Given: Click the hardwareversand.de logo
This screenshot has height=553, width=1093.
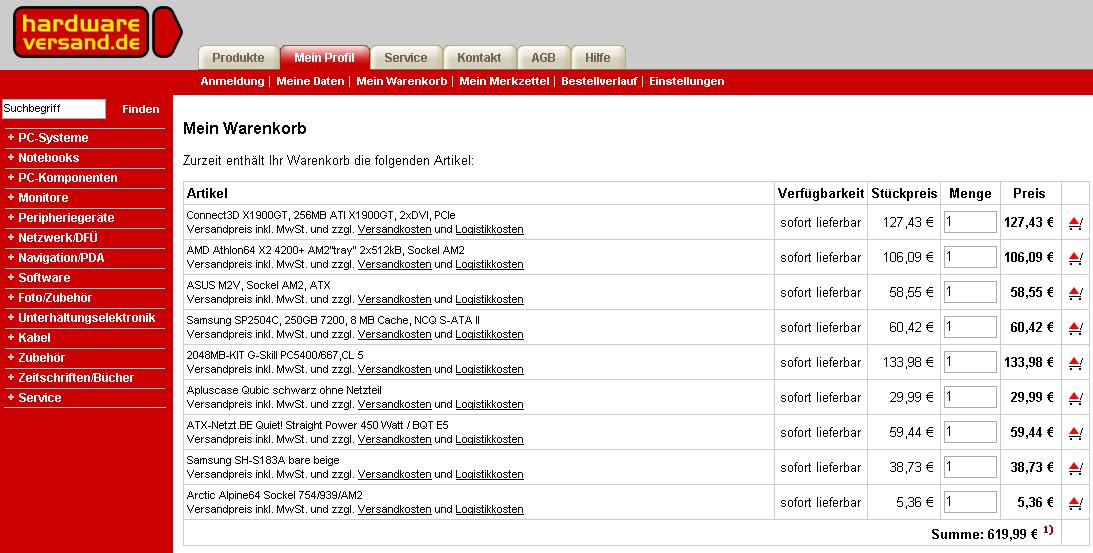Looking at the screenshot, I should coord(97,32).
